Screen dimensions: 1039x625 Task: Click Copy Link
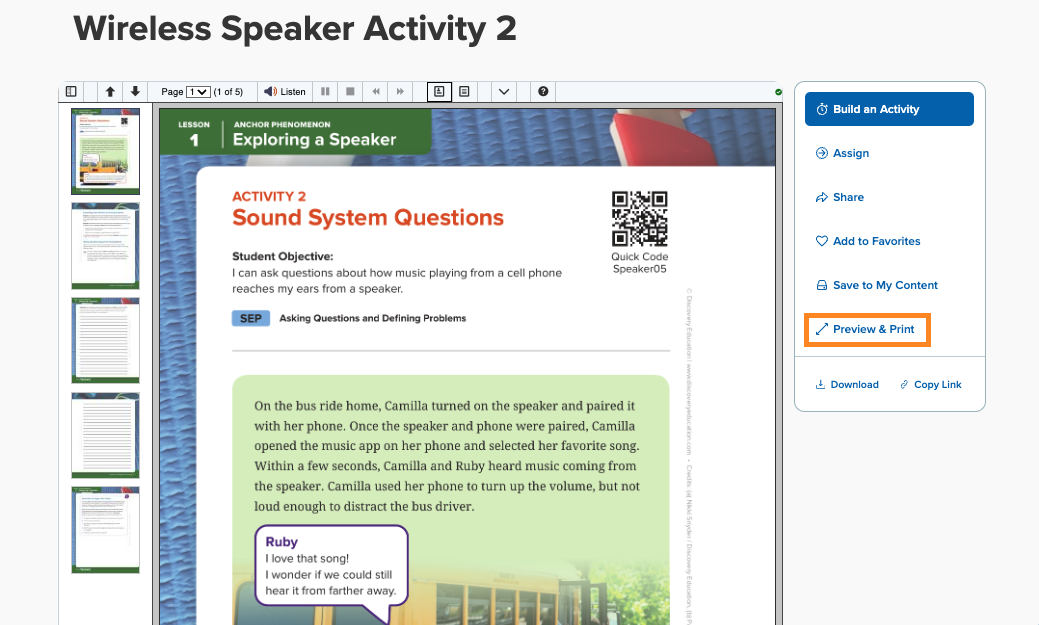(930, 384)
